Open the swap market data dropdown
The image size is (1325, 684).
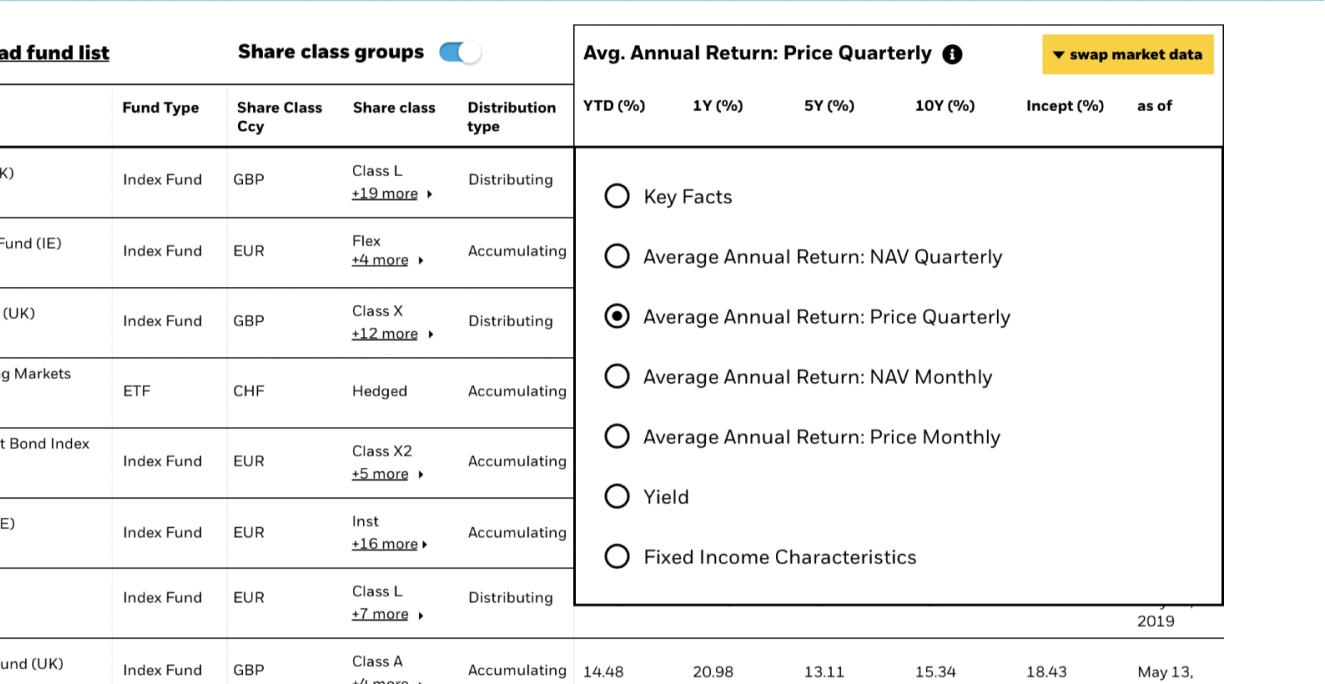click(x=1127, y=55)
